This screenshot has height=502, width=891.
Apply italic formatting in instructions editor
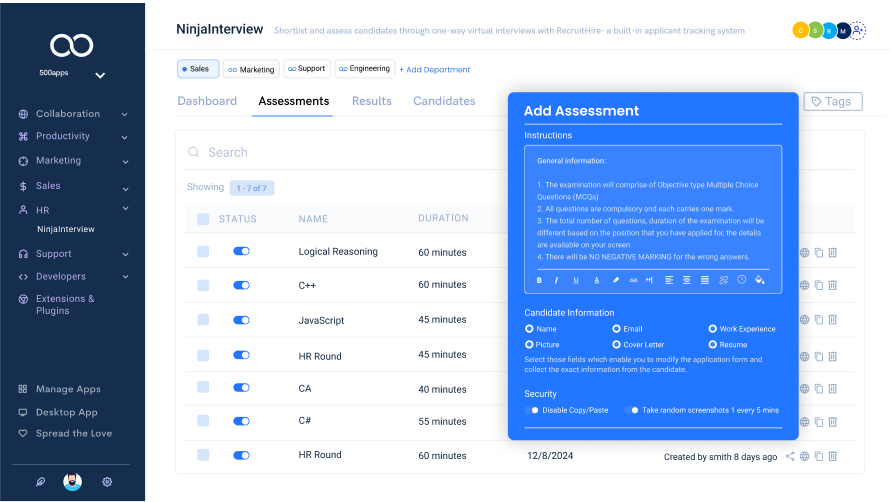556,280
